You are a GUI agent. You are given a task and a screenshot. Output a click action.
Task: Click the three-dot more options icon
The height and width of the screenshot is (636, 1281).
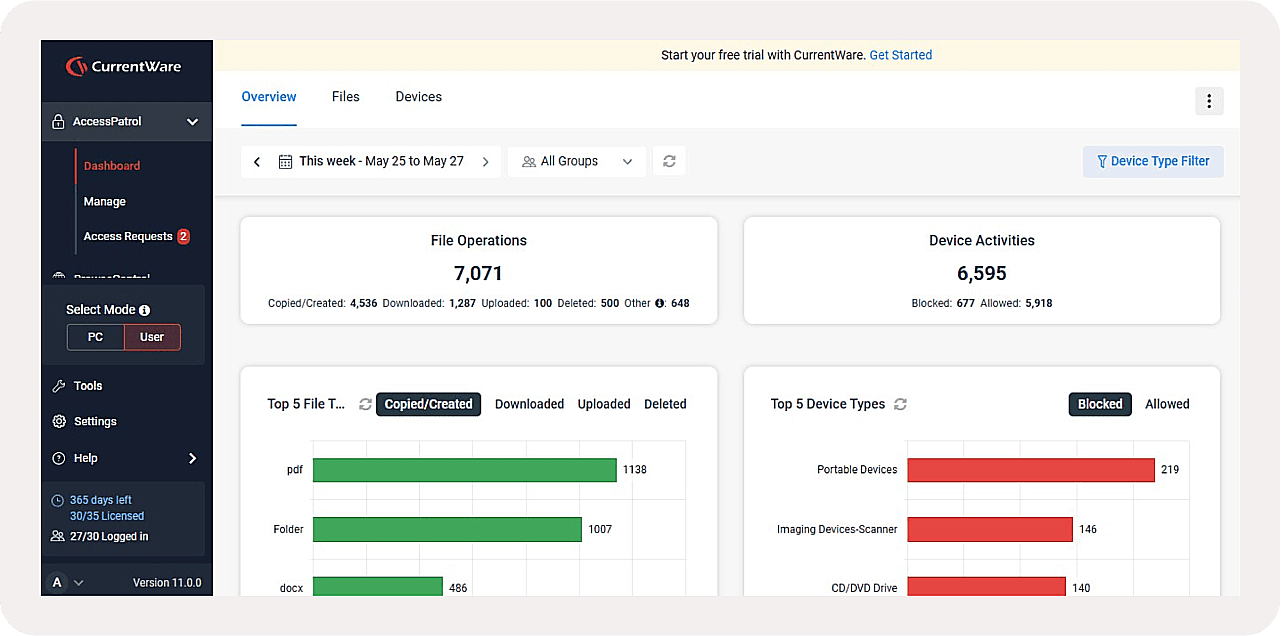pyautogui.click(x=1209, y=101)
